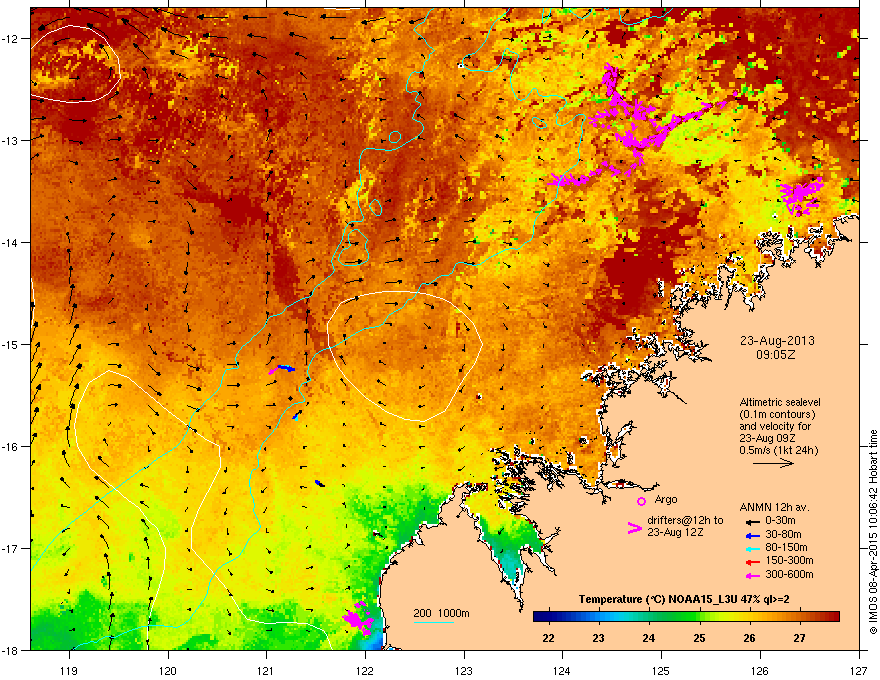880x680 pixels.
Task: Click the vertical IMOS copyright timestamp text
Action: pyautogui.click(x=873, y=531)
